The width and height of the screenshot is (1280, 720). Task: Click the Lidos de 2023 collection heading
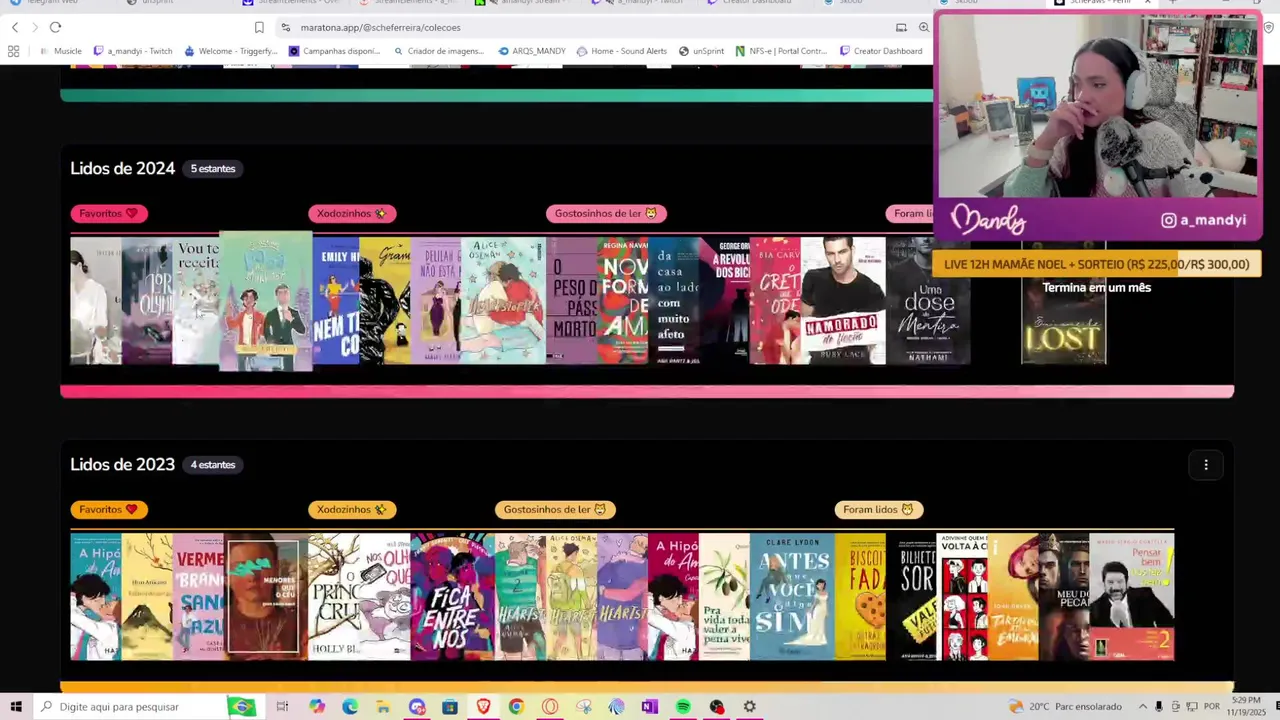pyautogui.click(x=122, y=464)
